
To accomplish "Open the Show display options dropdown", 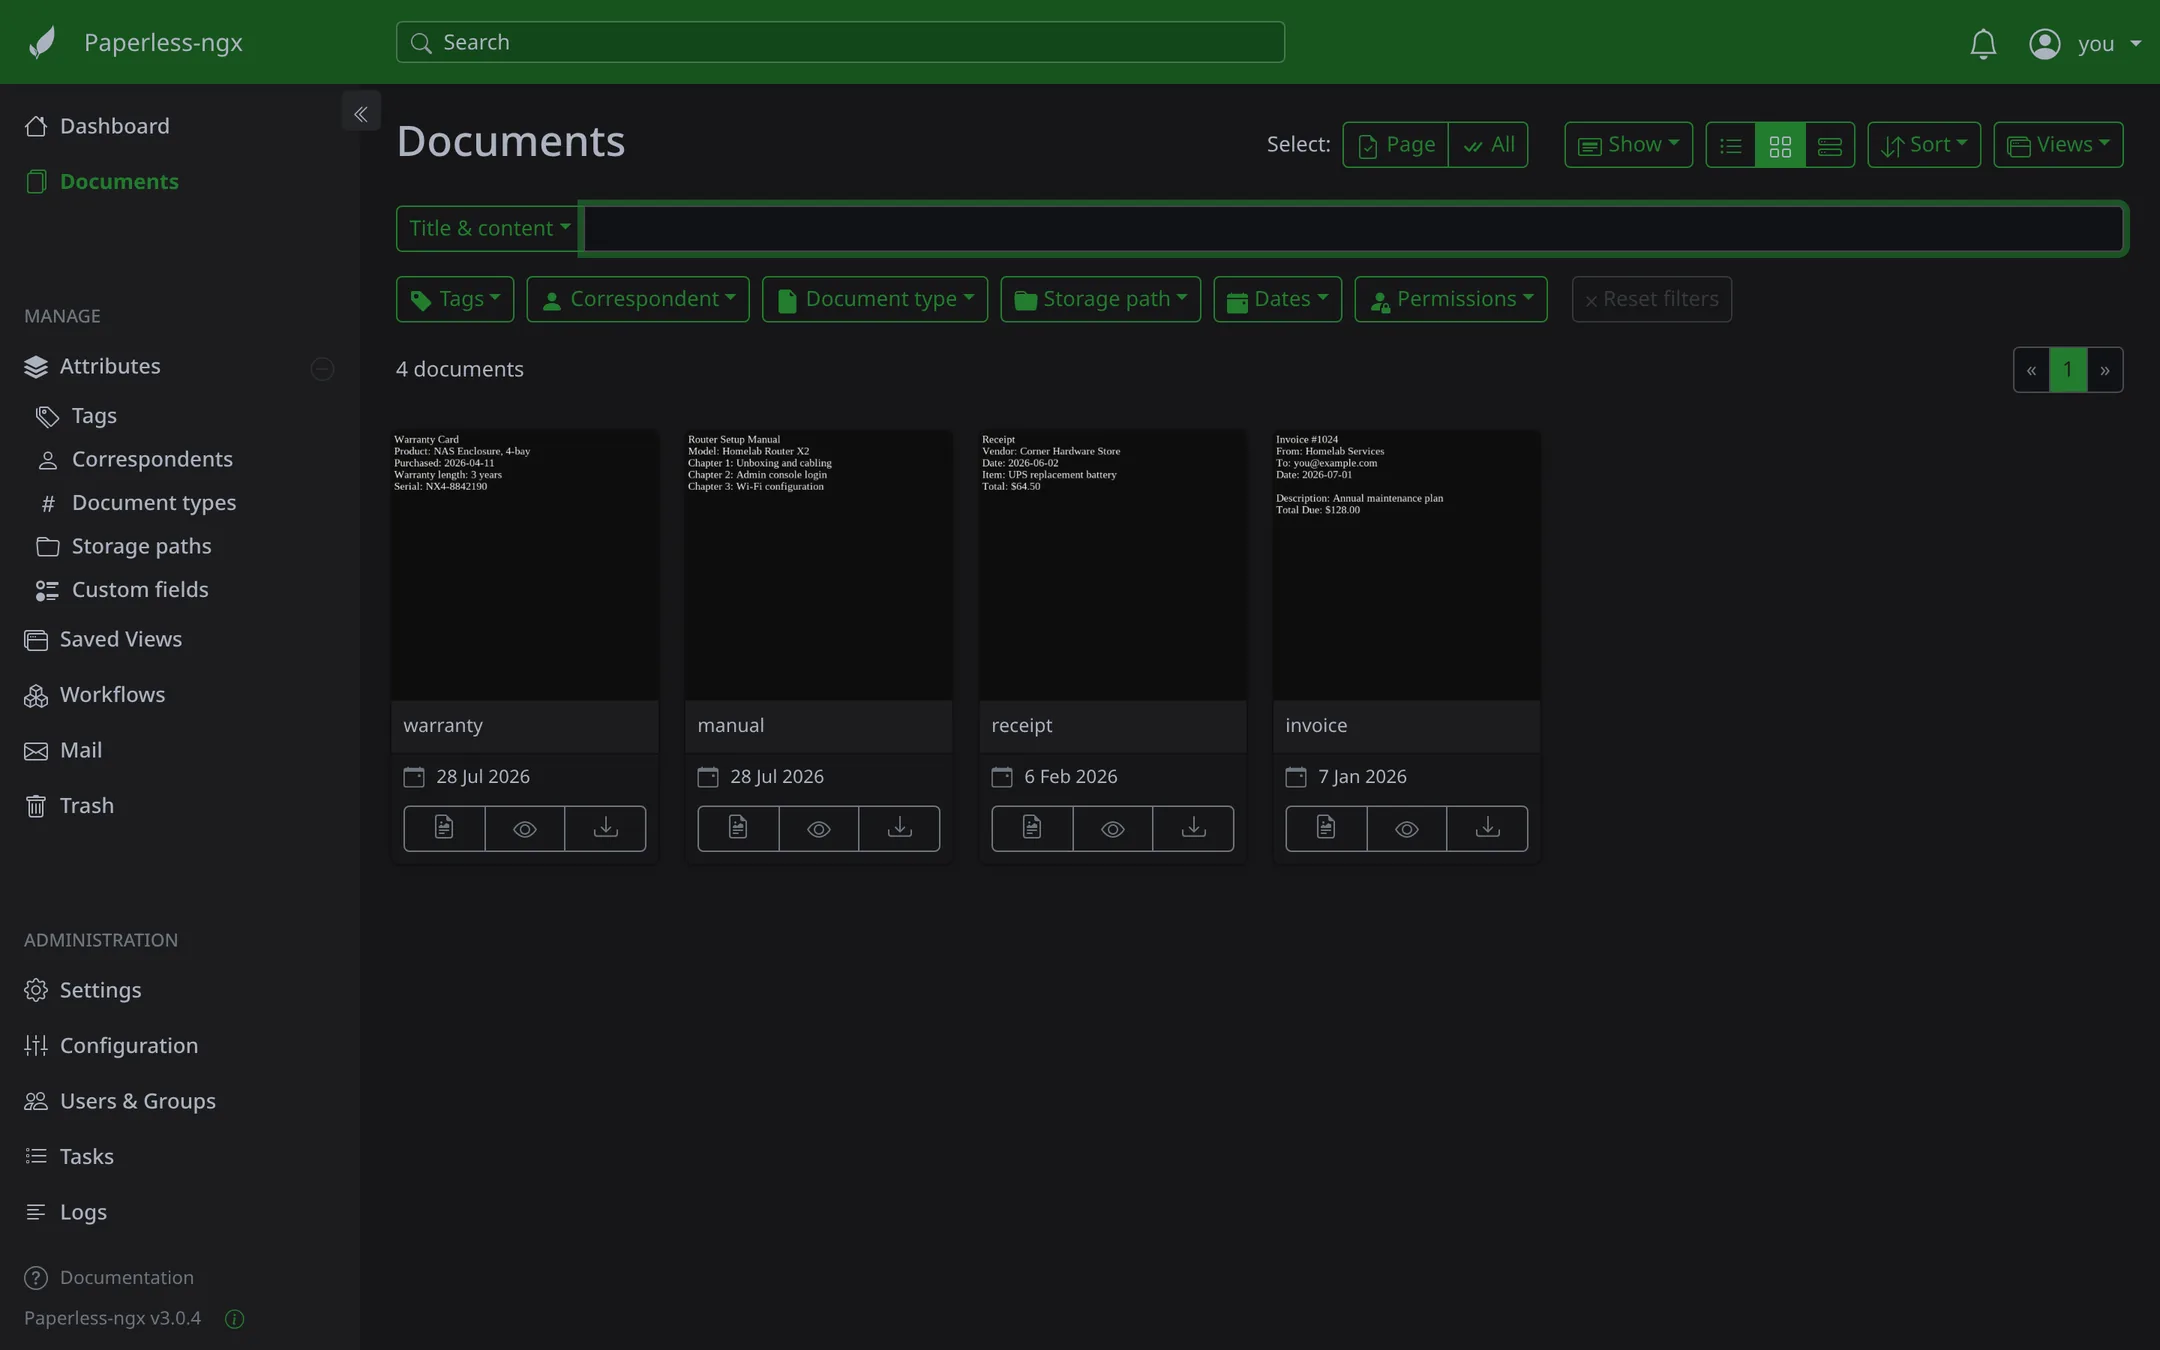I will pyautogui.click(x=1628, y=145).
